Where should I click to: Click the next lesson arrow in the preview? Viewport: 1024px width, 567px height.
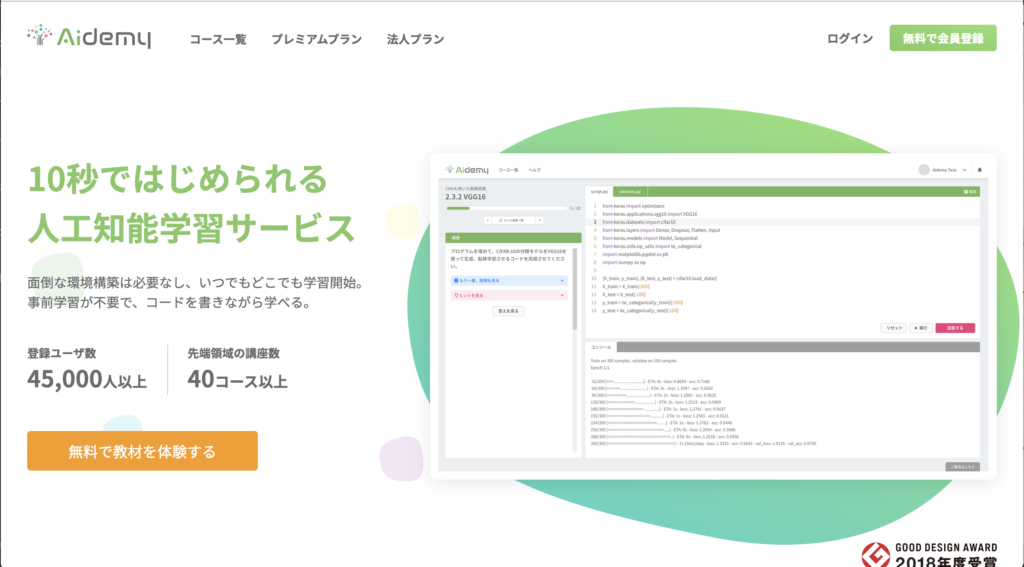click(x=539, y=220)
